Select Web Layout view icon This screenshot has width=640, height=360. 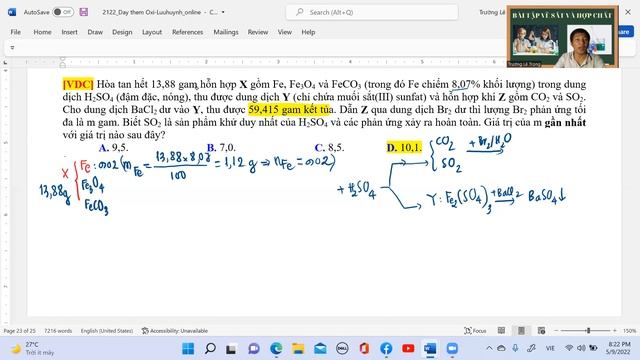(x=541, y=331)
